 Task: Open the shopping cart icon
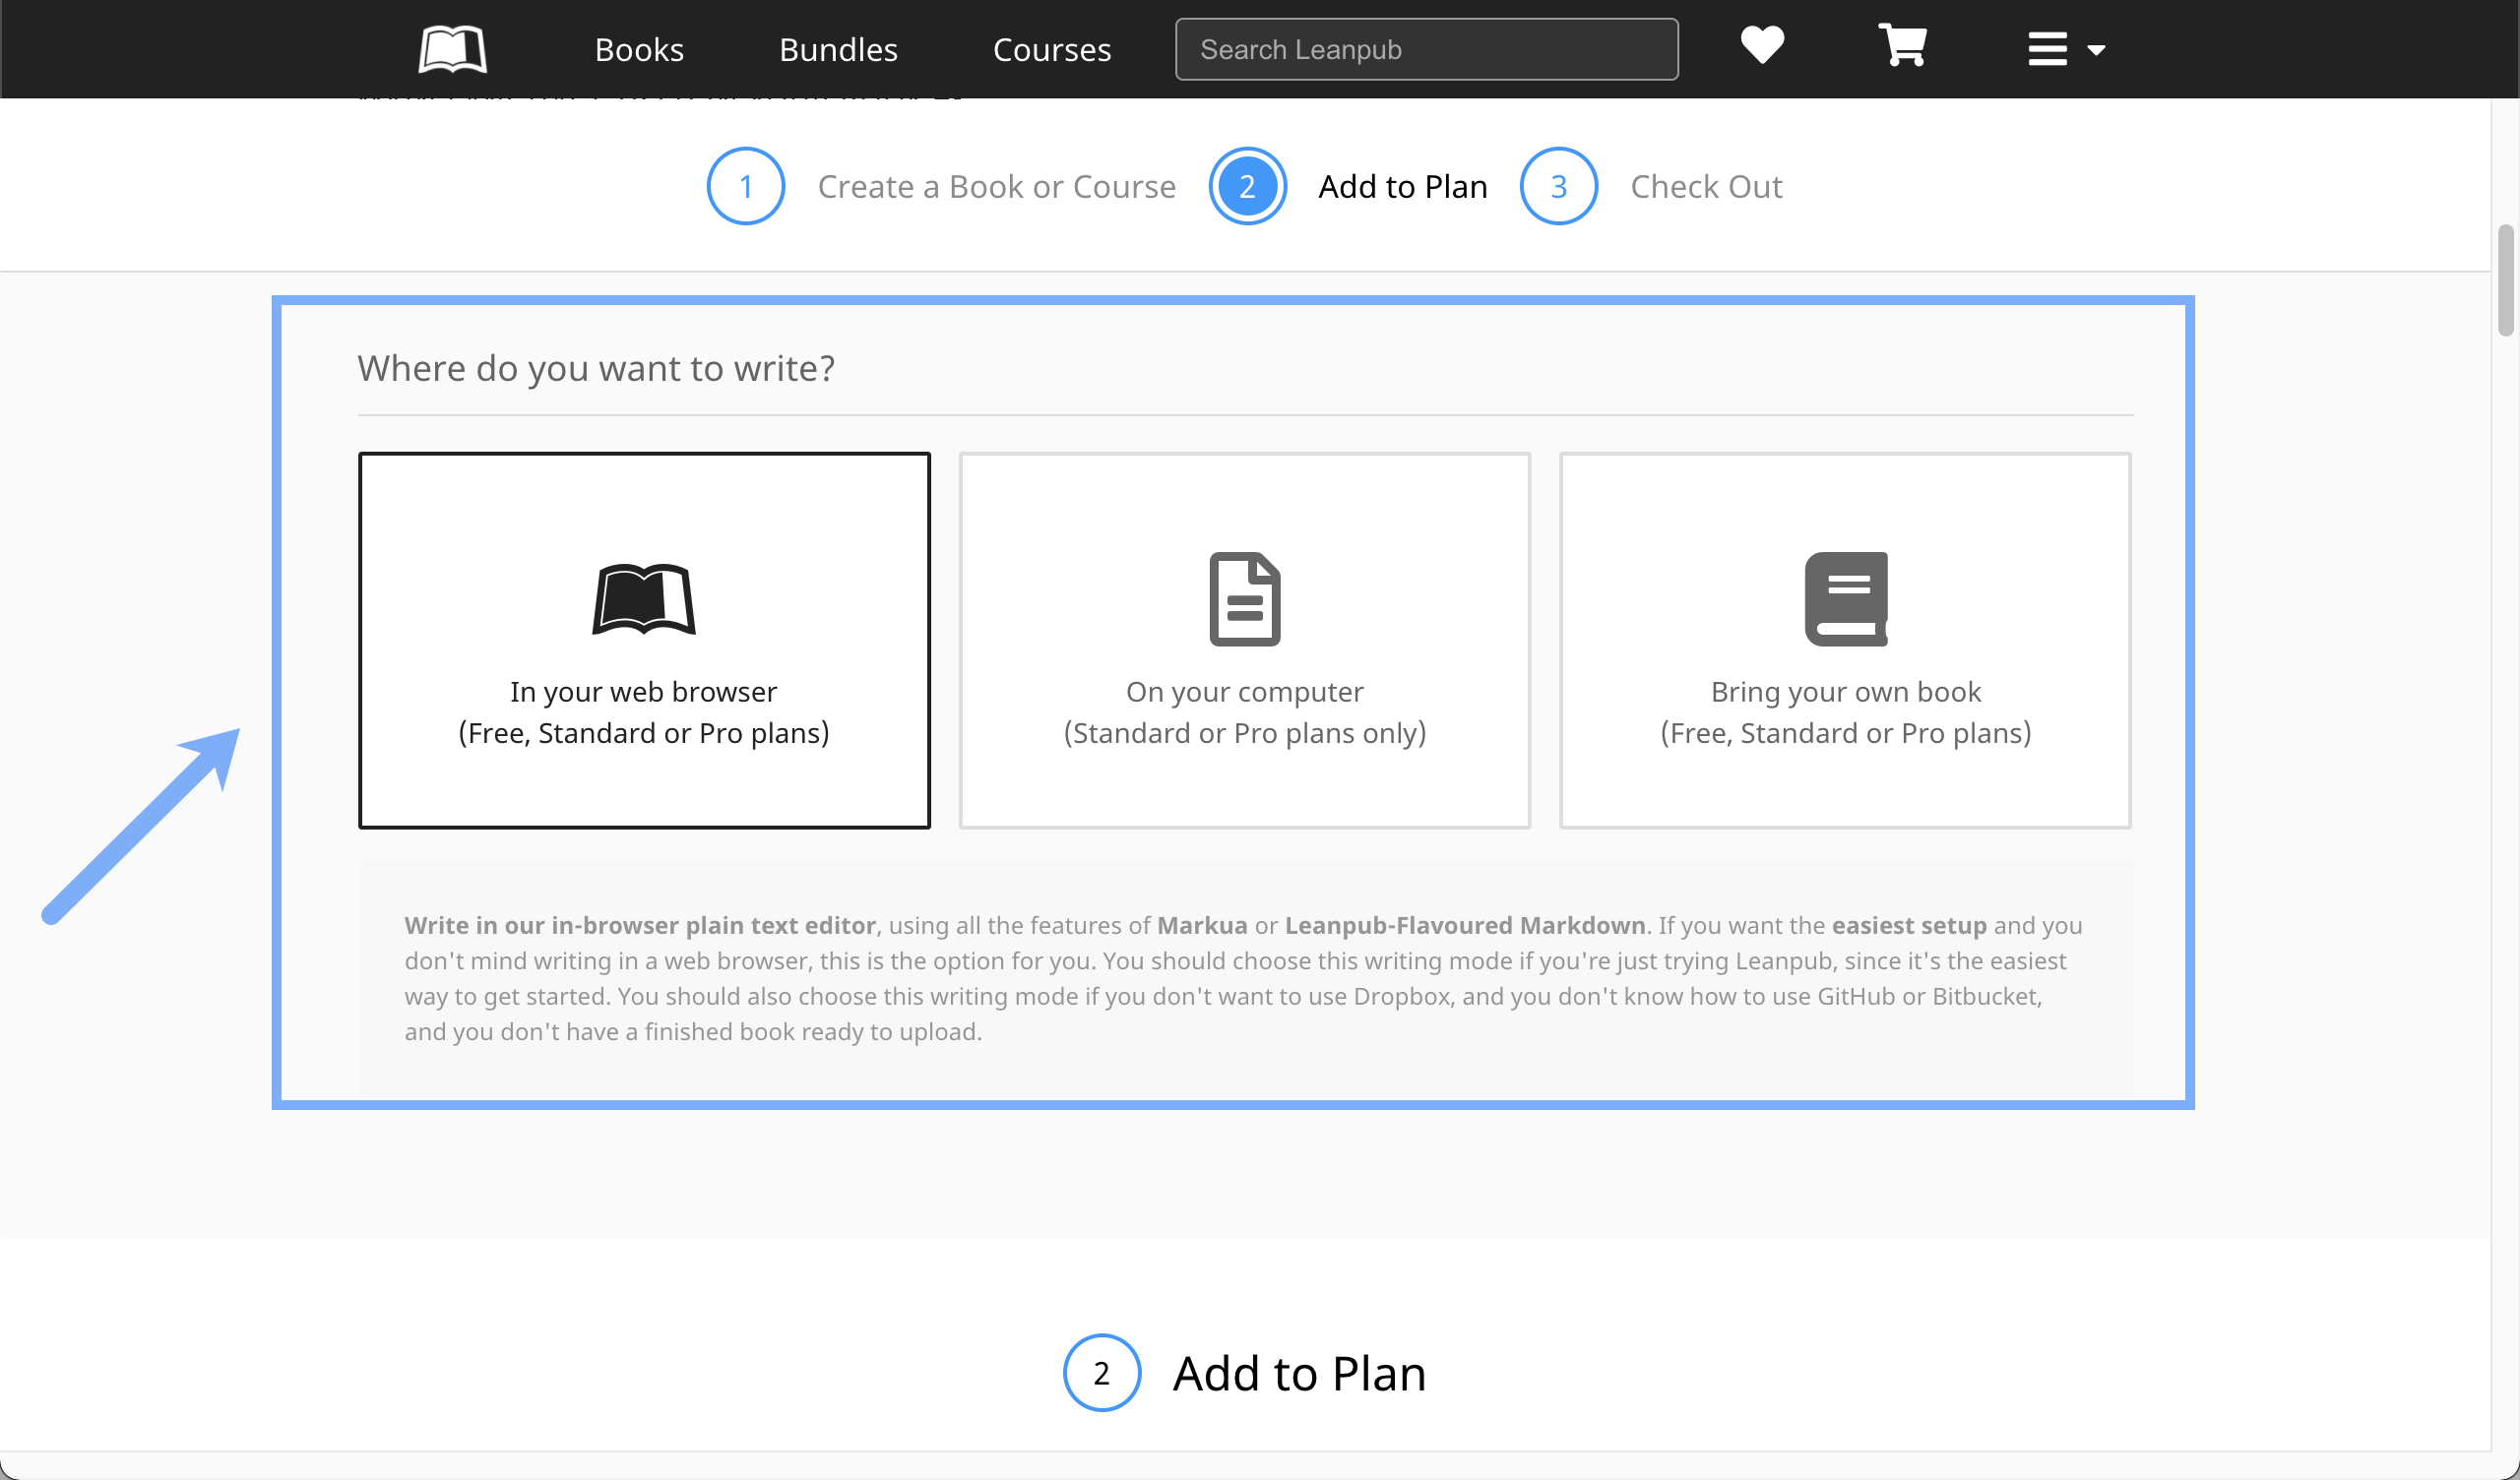pos(1902,46)
